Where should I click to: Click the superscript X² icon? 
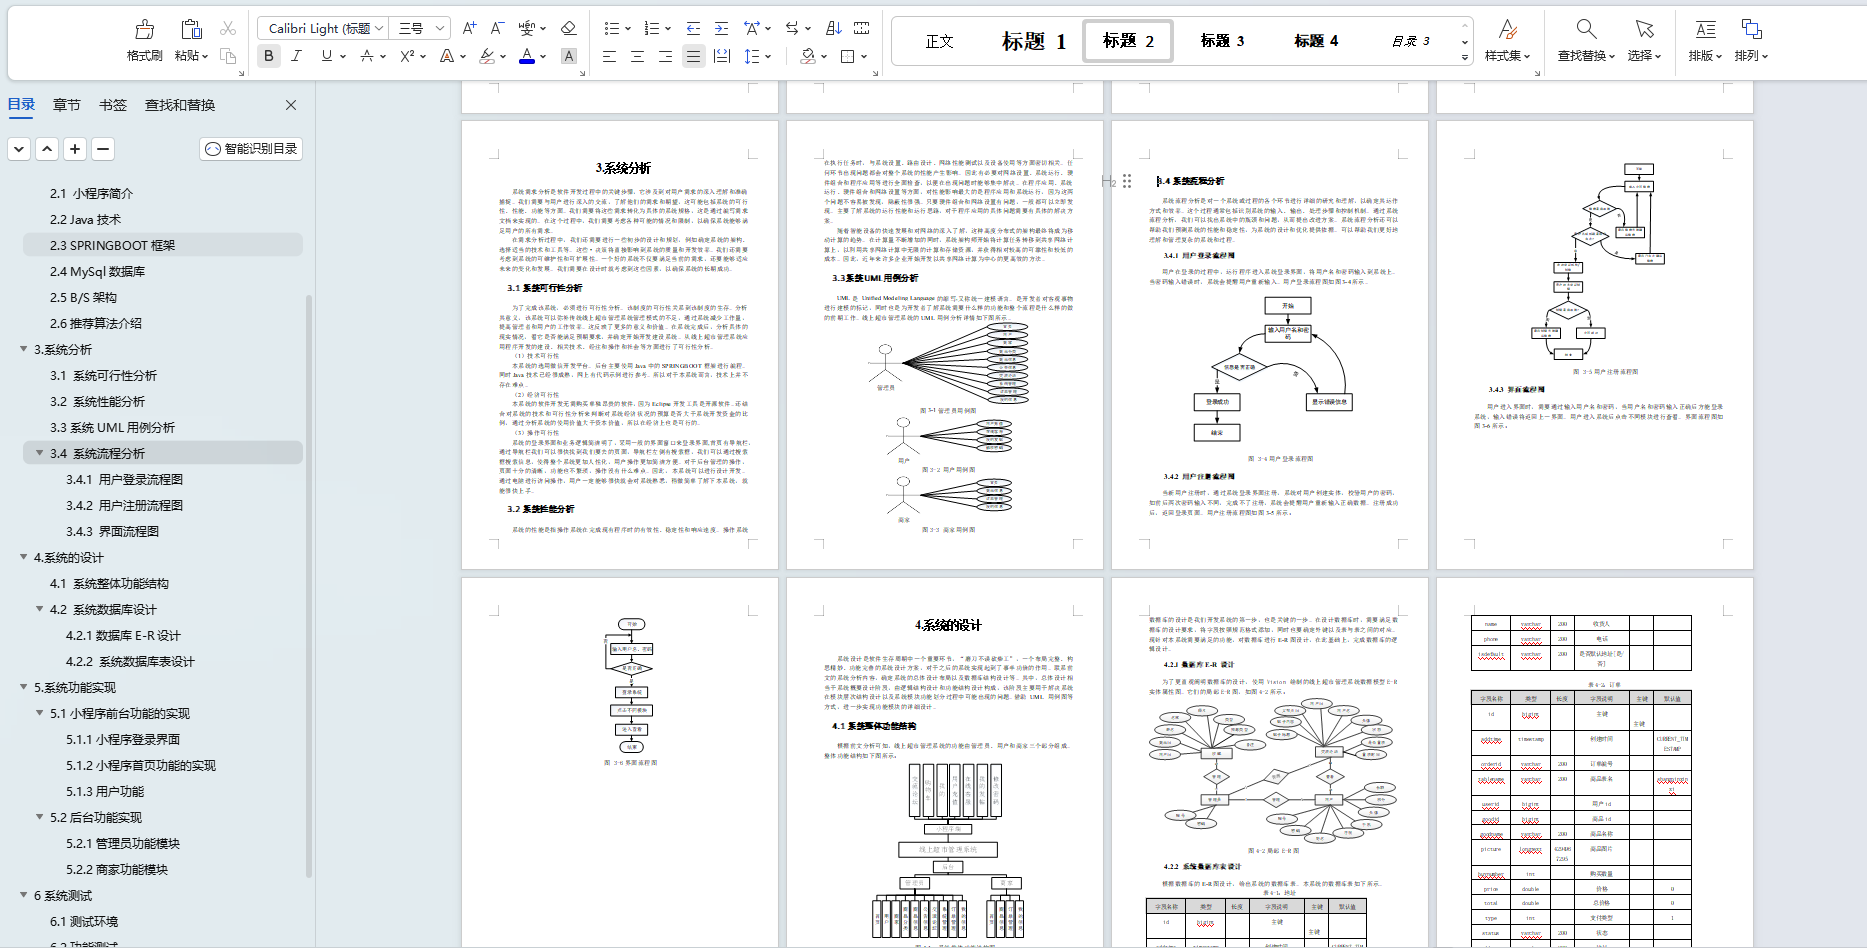(x=407, y=56)
